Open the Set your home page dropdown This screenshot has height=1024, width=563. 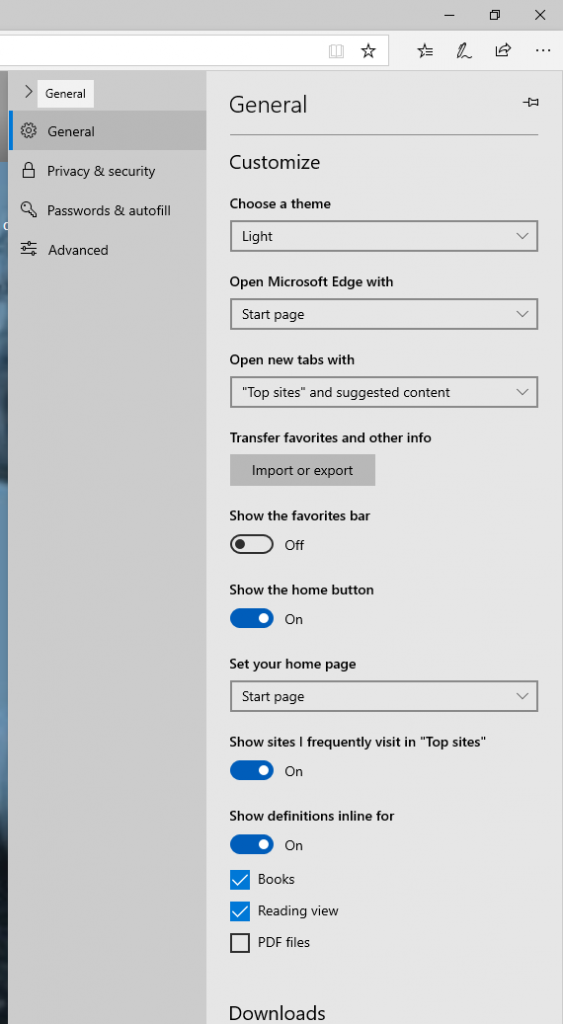384,696
